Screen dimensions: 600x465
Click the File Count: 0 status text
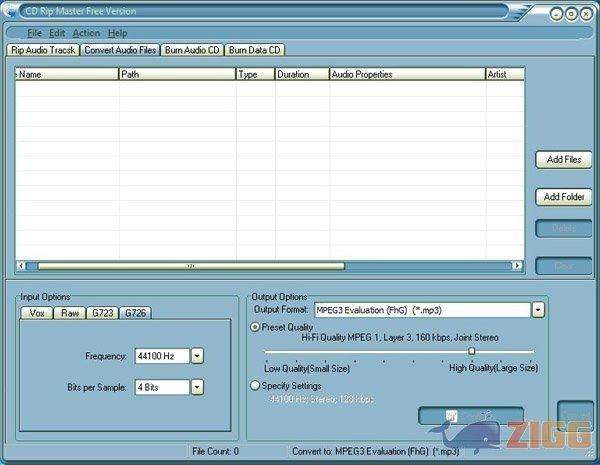pos(215,452)
